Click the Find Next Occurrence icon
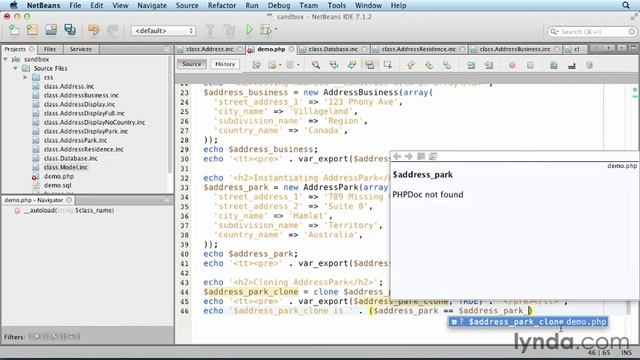 tap(352, 65)
